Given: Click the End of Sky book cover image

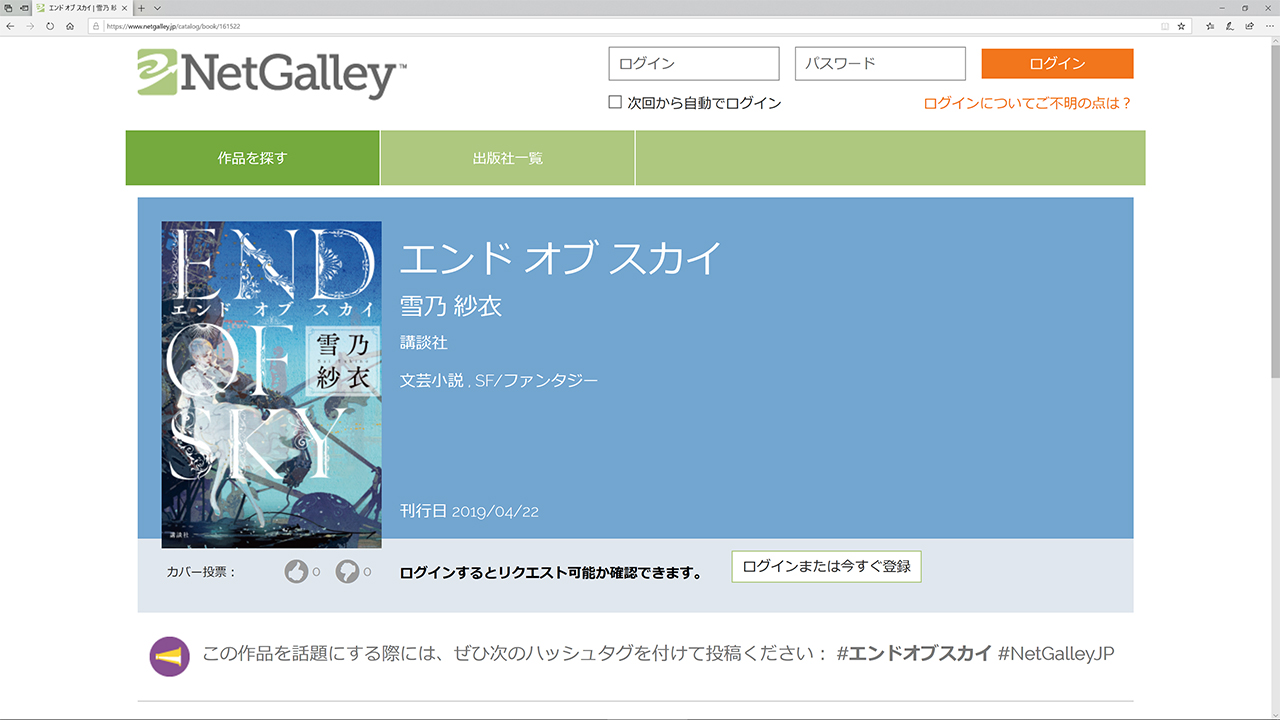Looking at the screenshot, I should click(x=271, y=384).
